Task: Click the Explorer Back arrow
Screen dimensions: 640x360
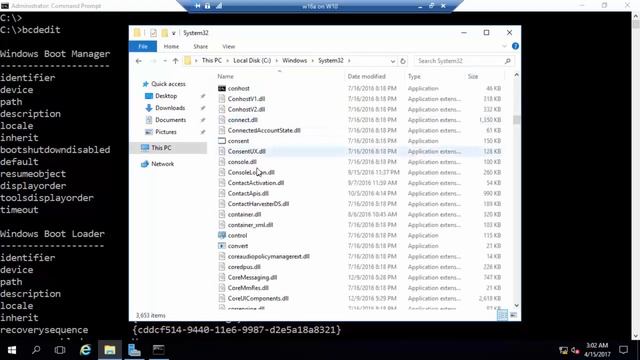Action: pos(139,61)
